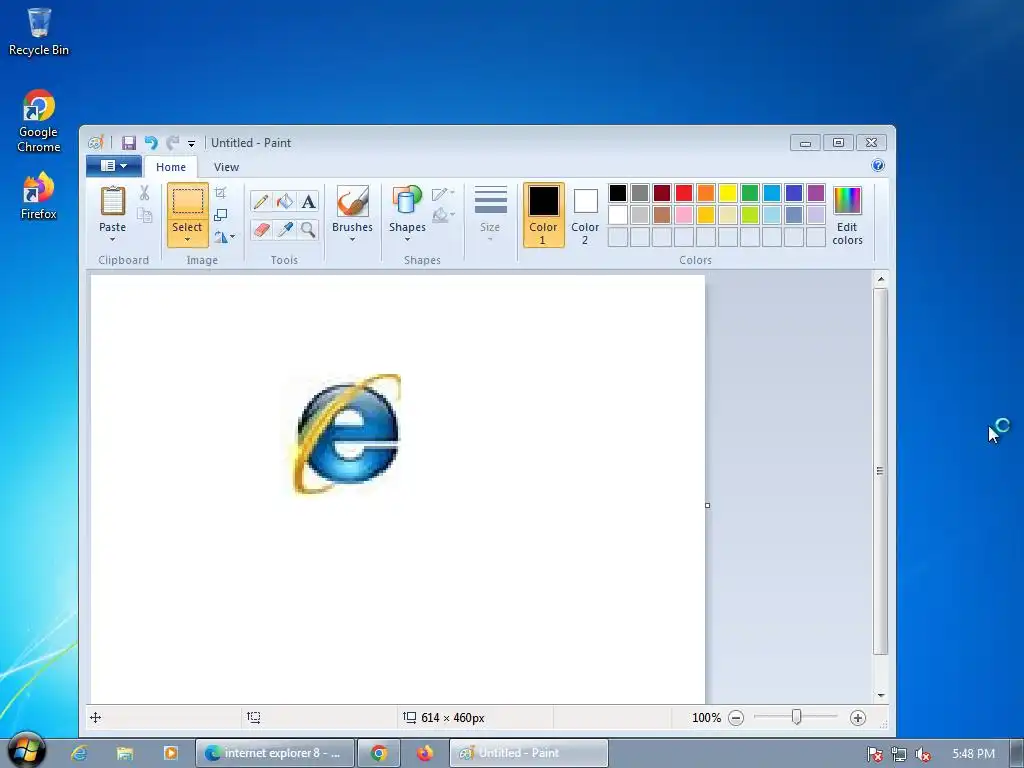
Task: Select the Text tool
Action: click(x=308, y=201)
